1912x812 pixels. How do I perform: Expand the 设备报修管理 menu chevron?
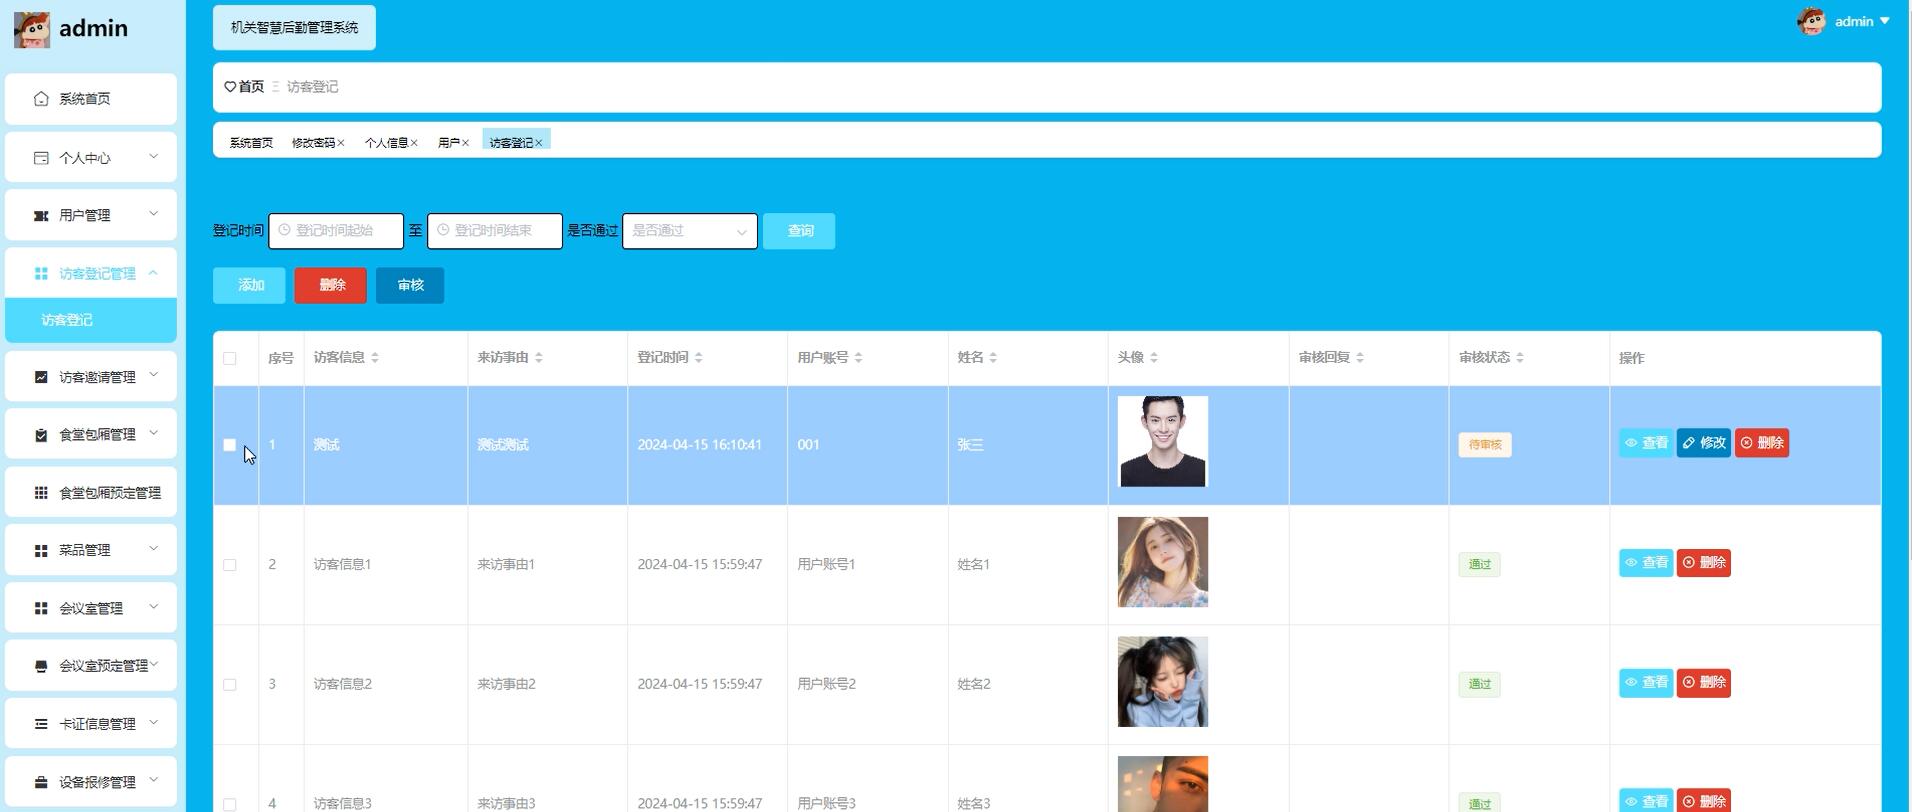pos(153,780)
